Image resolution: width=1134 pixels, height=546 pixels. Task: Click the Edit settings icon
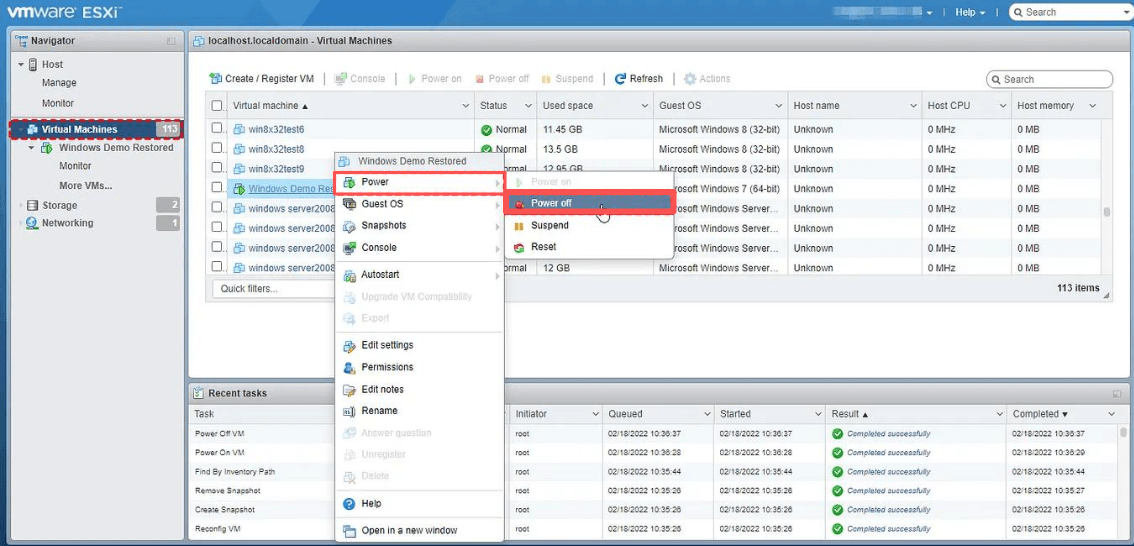pyautogui.click(x=349, y=346)
